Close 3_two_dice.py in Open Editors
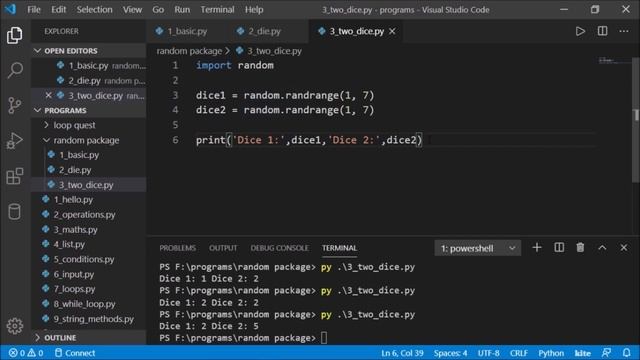 (x=49, y=95)
